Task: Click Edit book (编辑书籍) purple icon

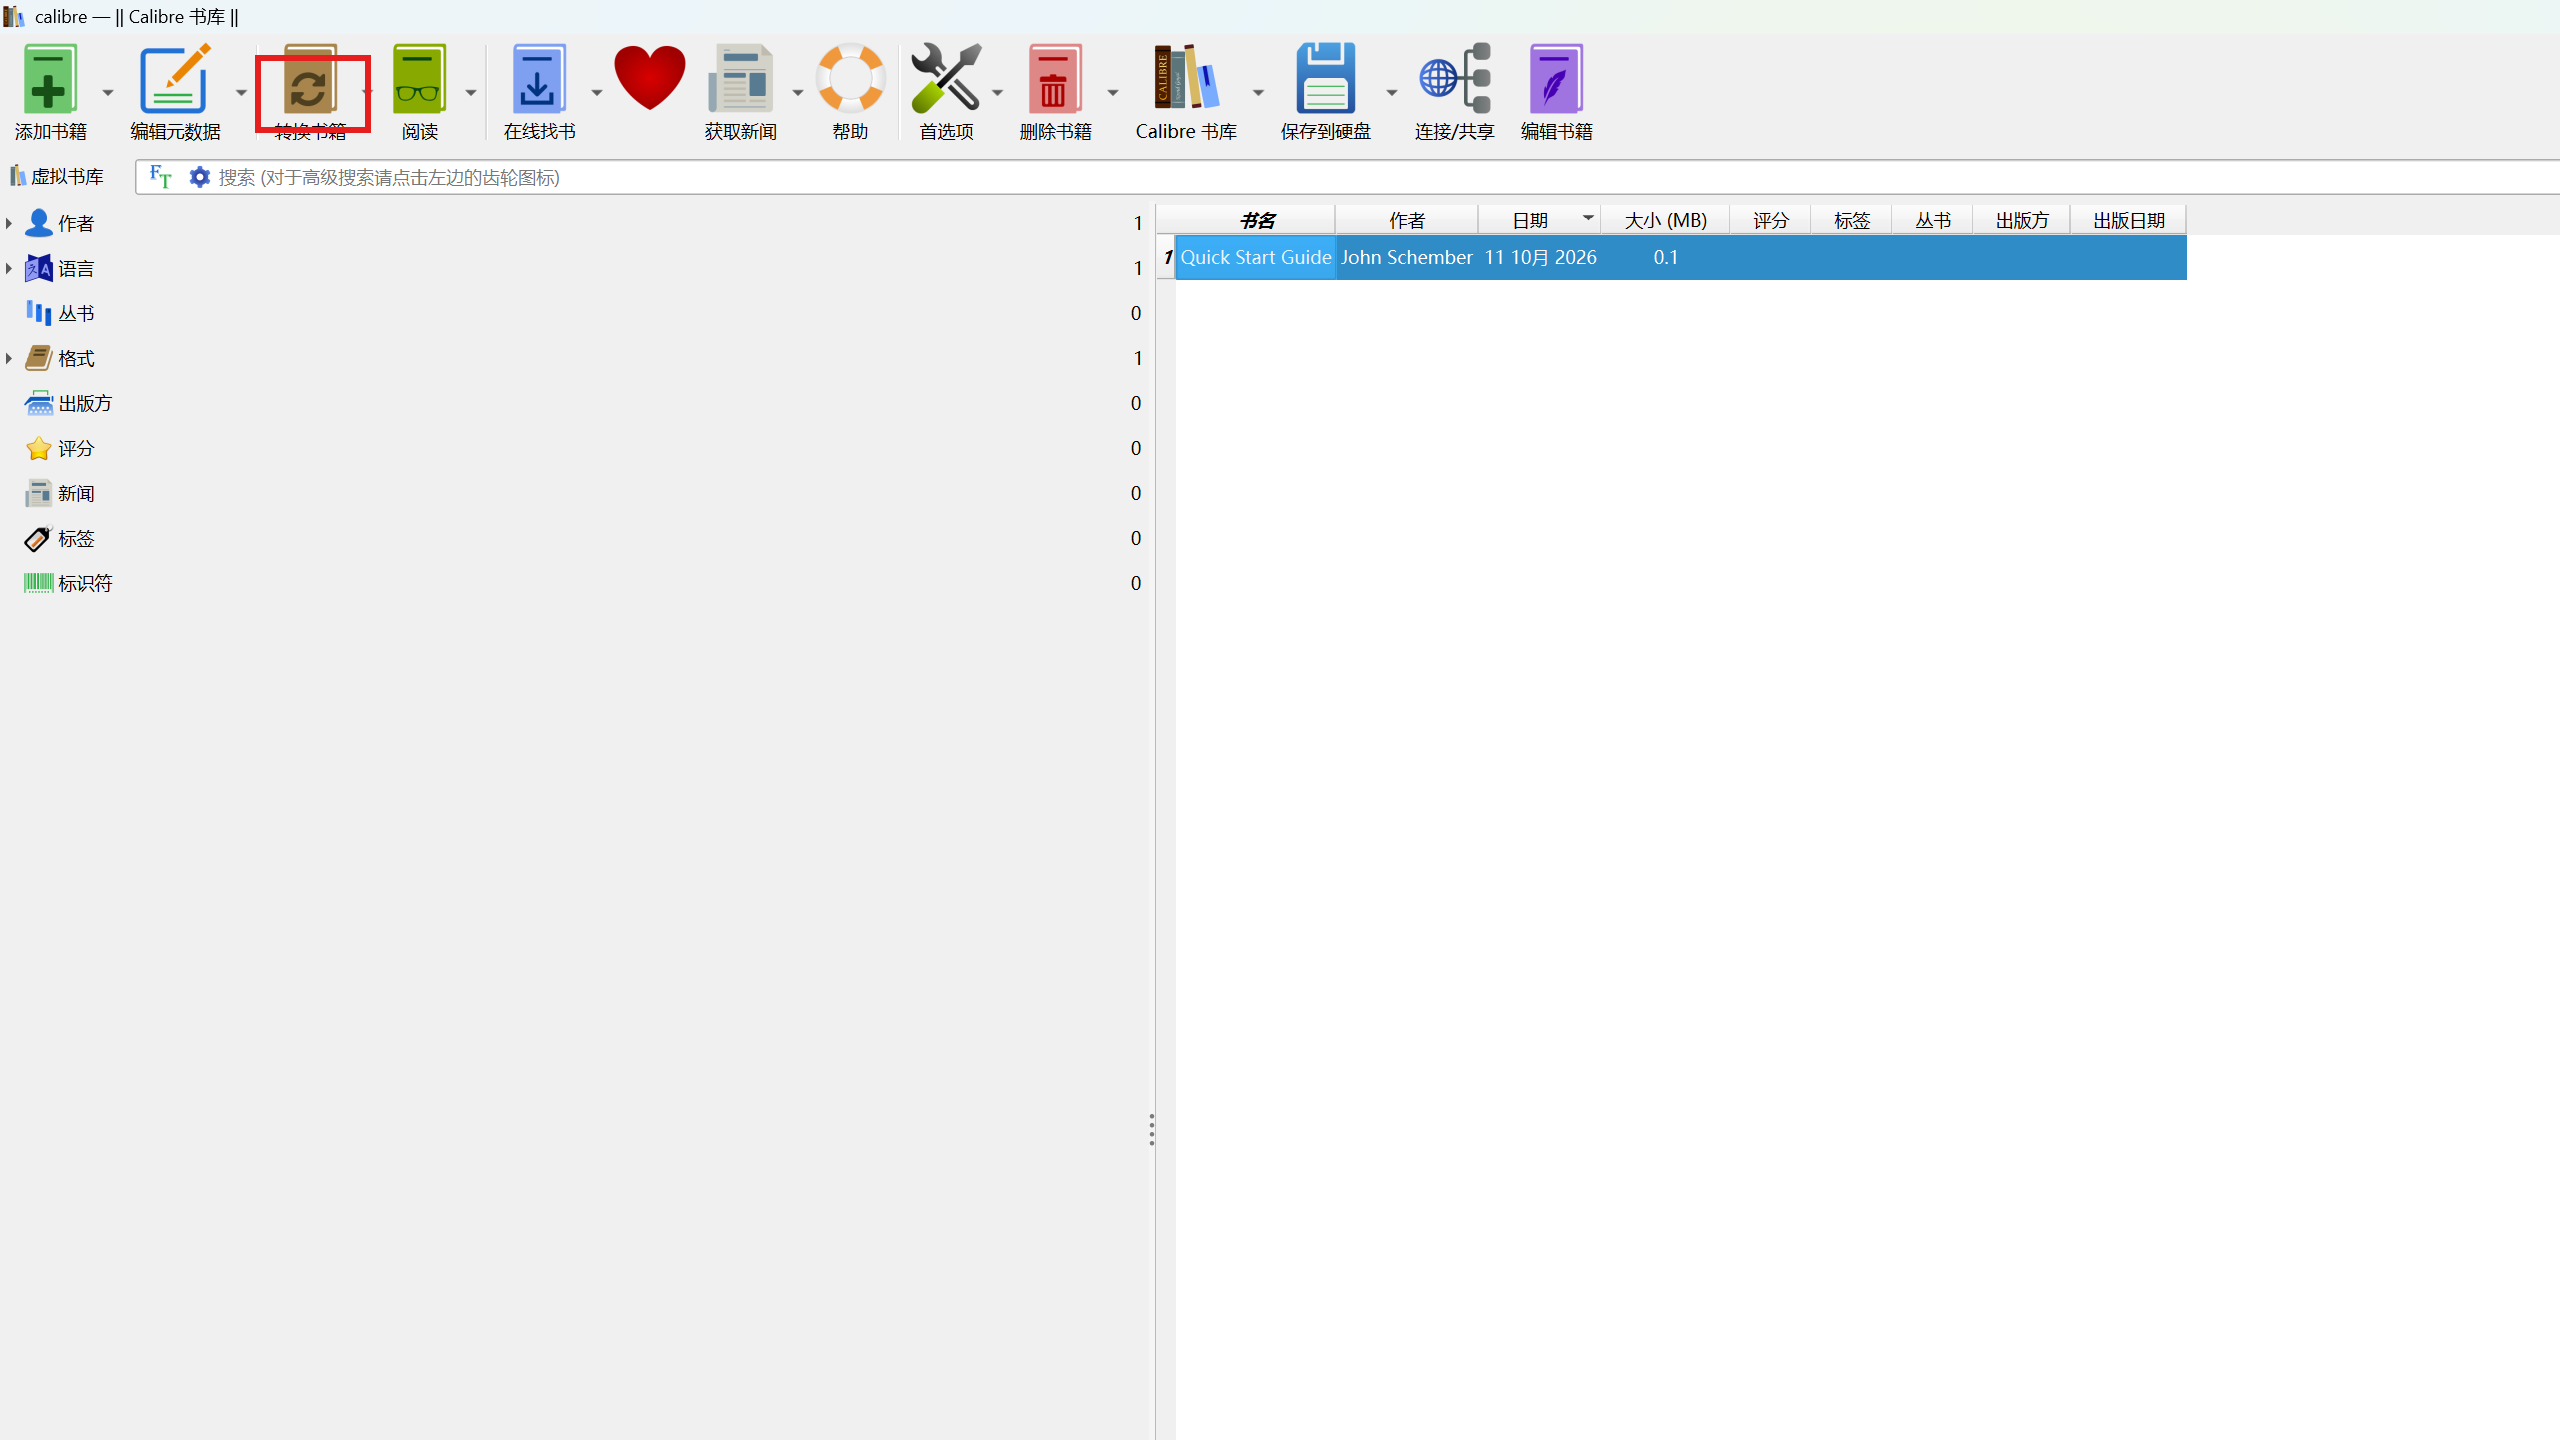Action: coord(1556,79)
